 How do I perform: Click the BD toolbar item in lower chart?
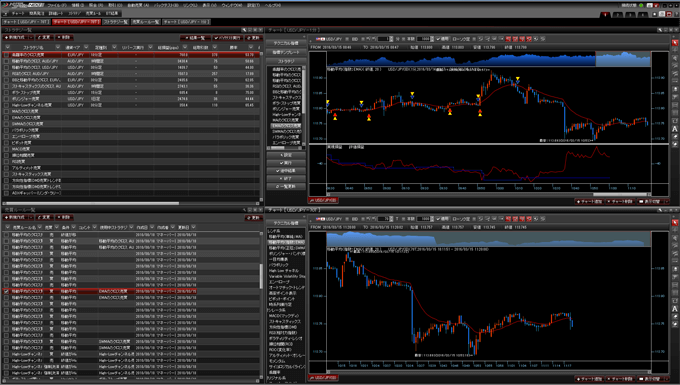pyautogui.click(x=355, y=219)
